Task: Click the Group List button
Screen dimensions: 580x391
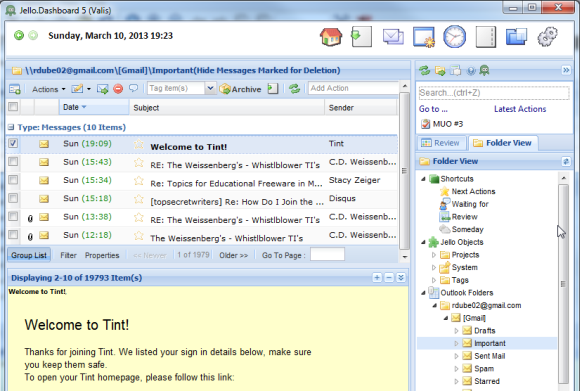Action: 29,255
